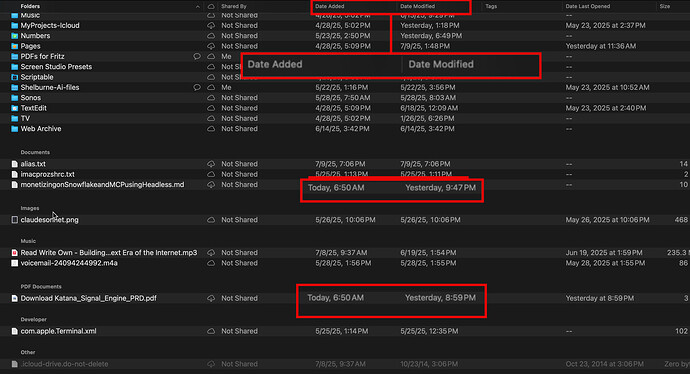Sort by the Folders name column header
The image size is (690, 374).
point(30,6)
